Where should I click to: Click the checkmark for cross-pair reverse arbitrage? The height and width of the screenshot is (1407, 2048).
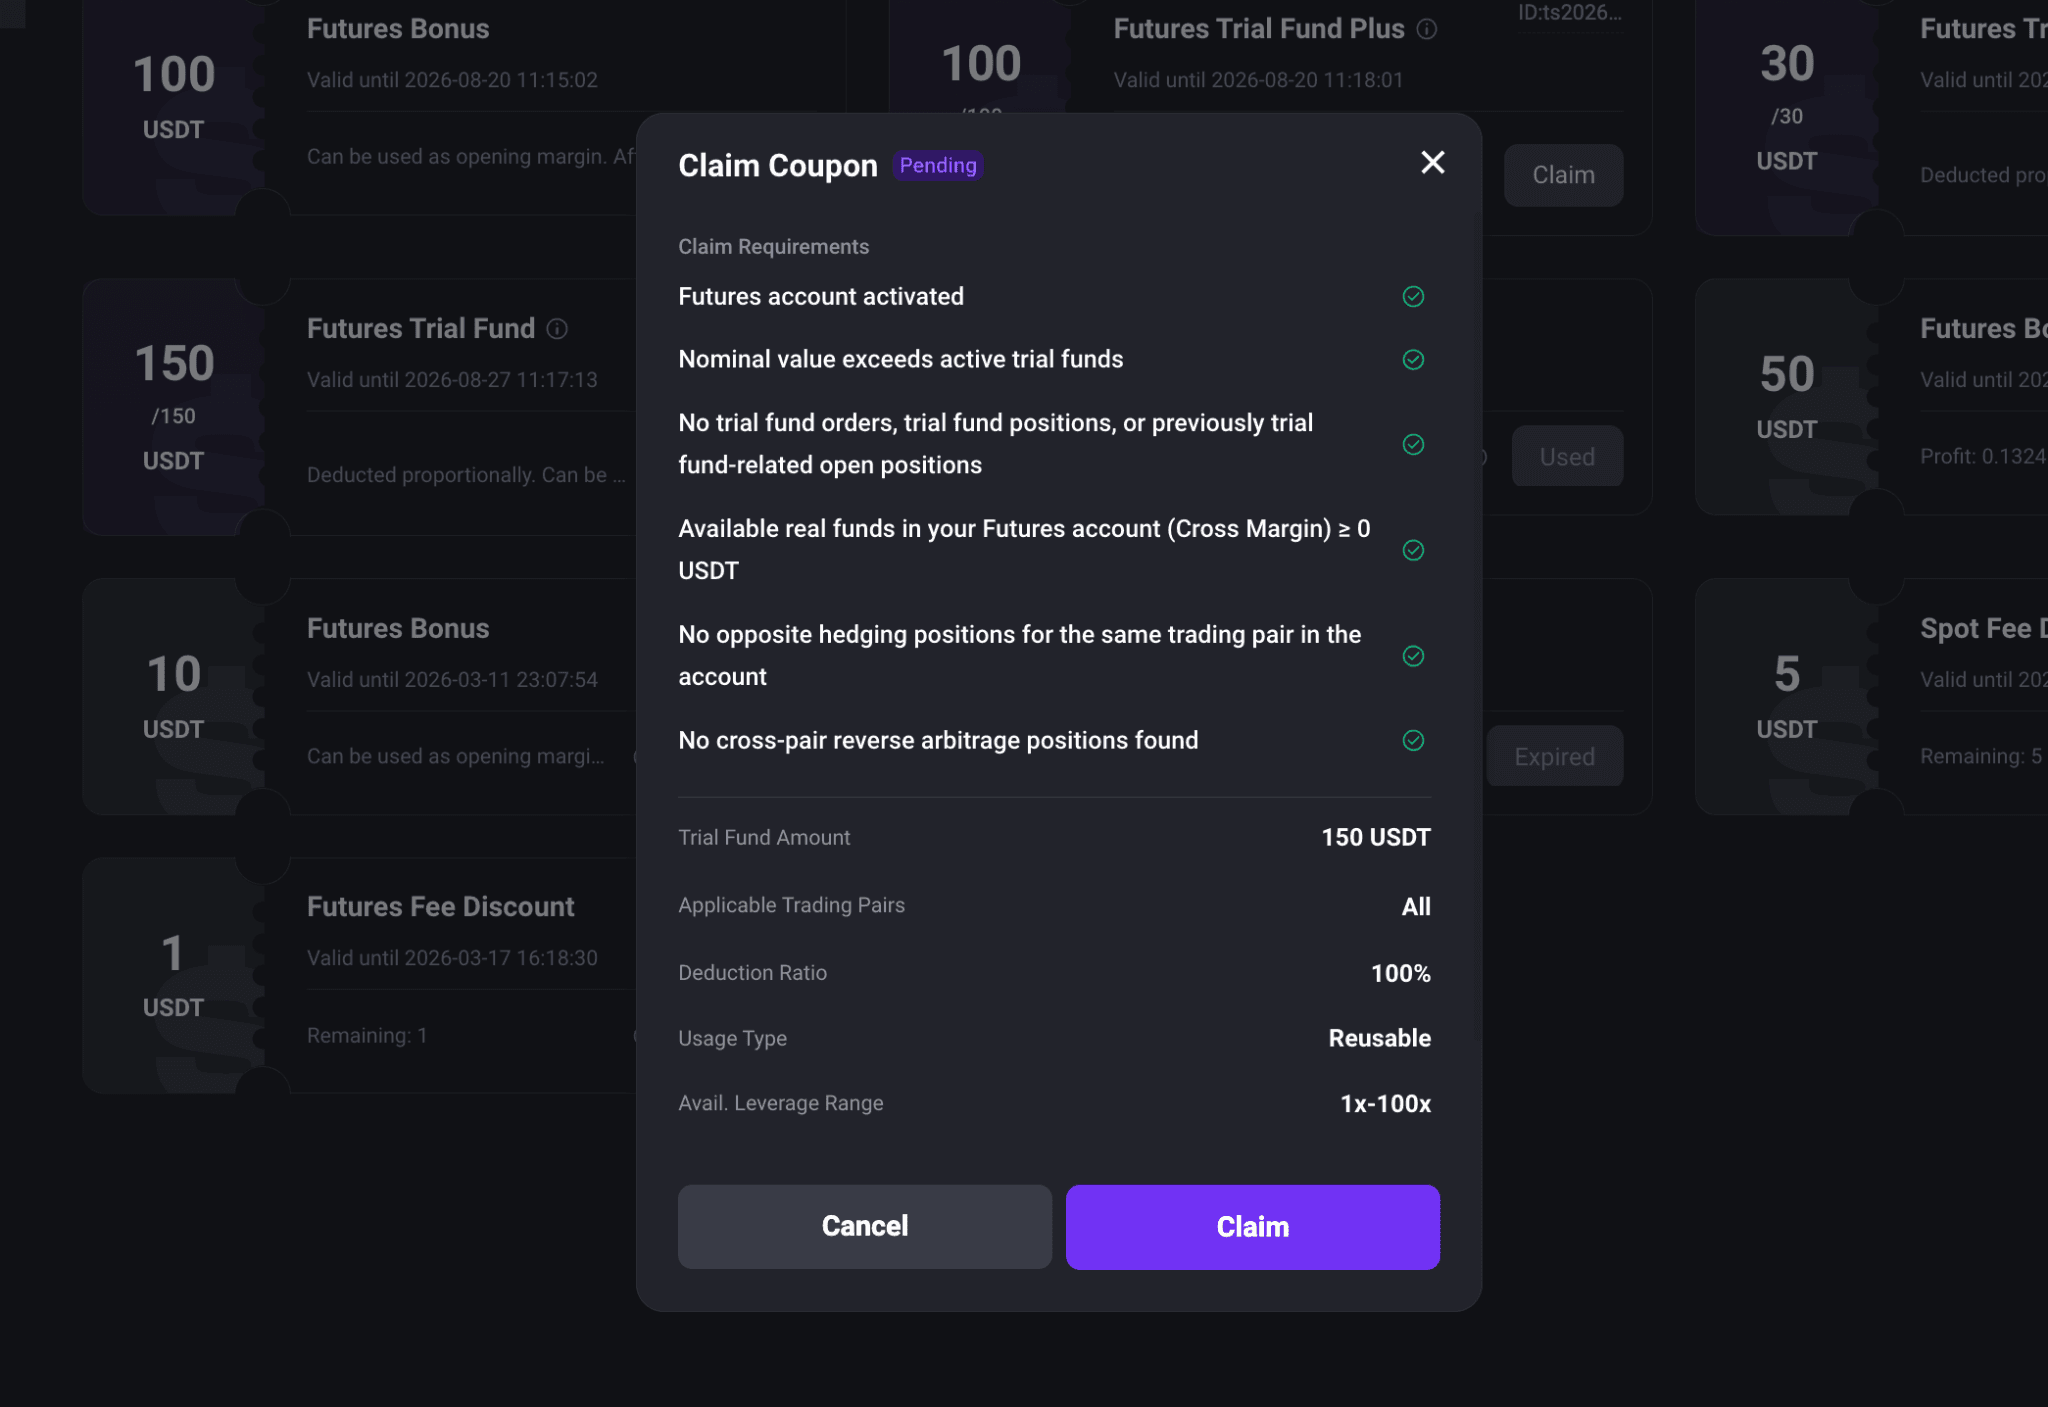click(1413, 740)
